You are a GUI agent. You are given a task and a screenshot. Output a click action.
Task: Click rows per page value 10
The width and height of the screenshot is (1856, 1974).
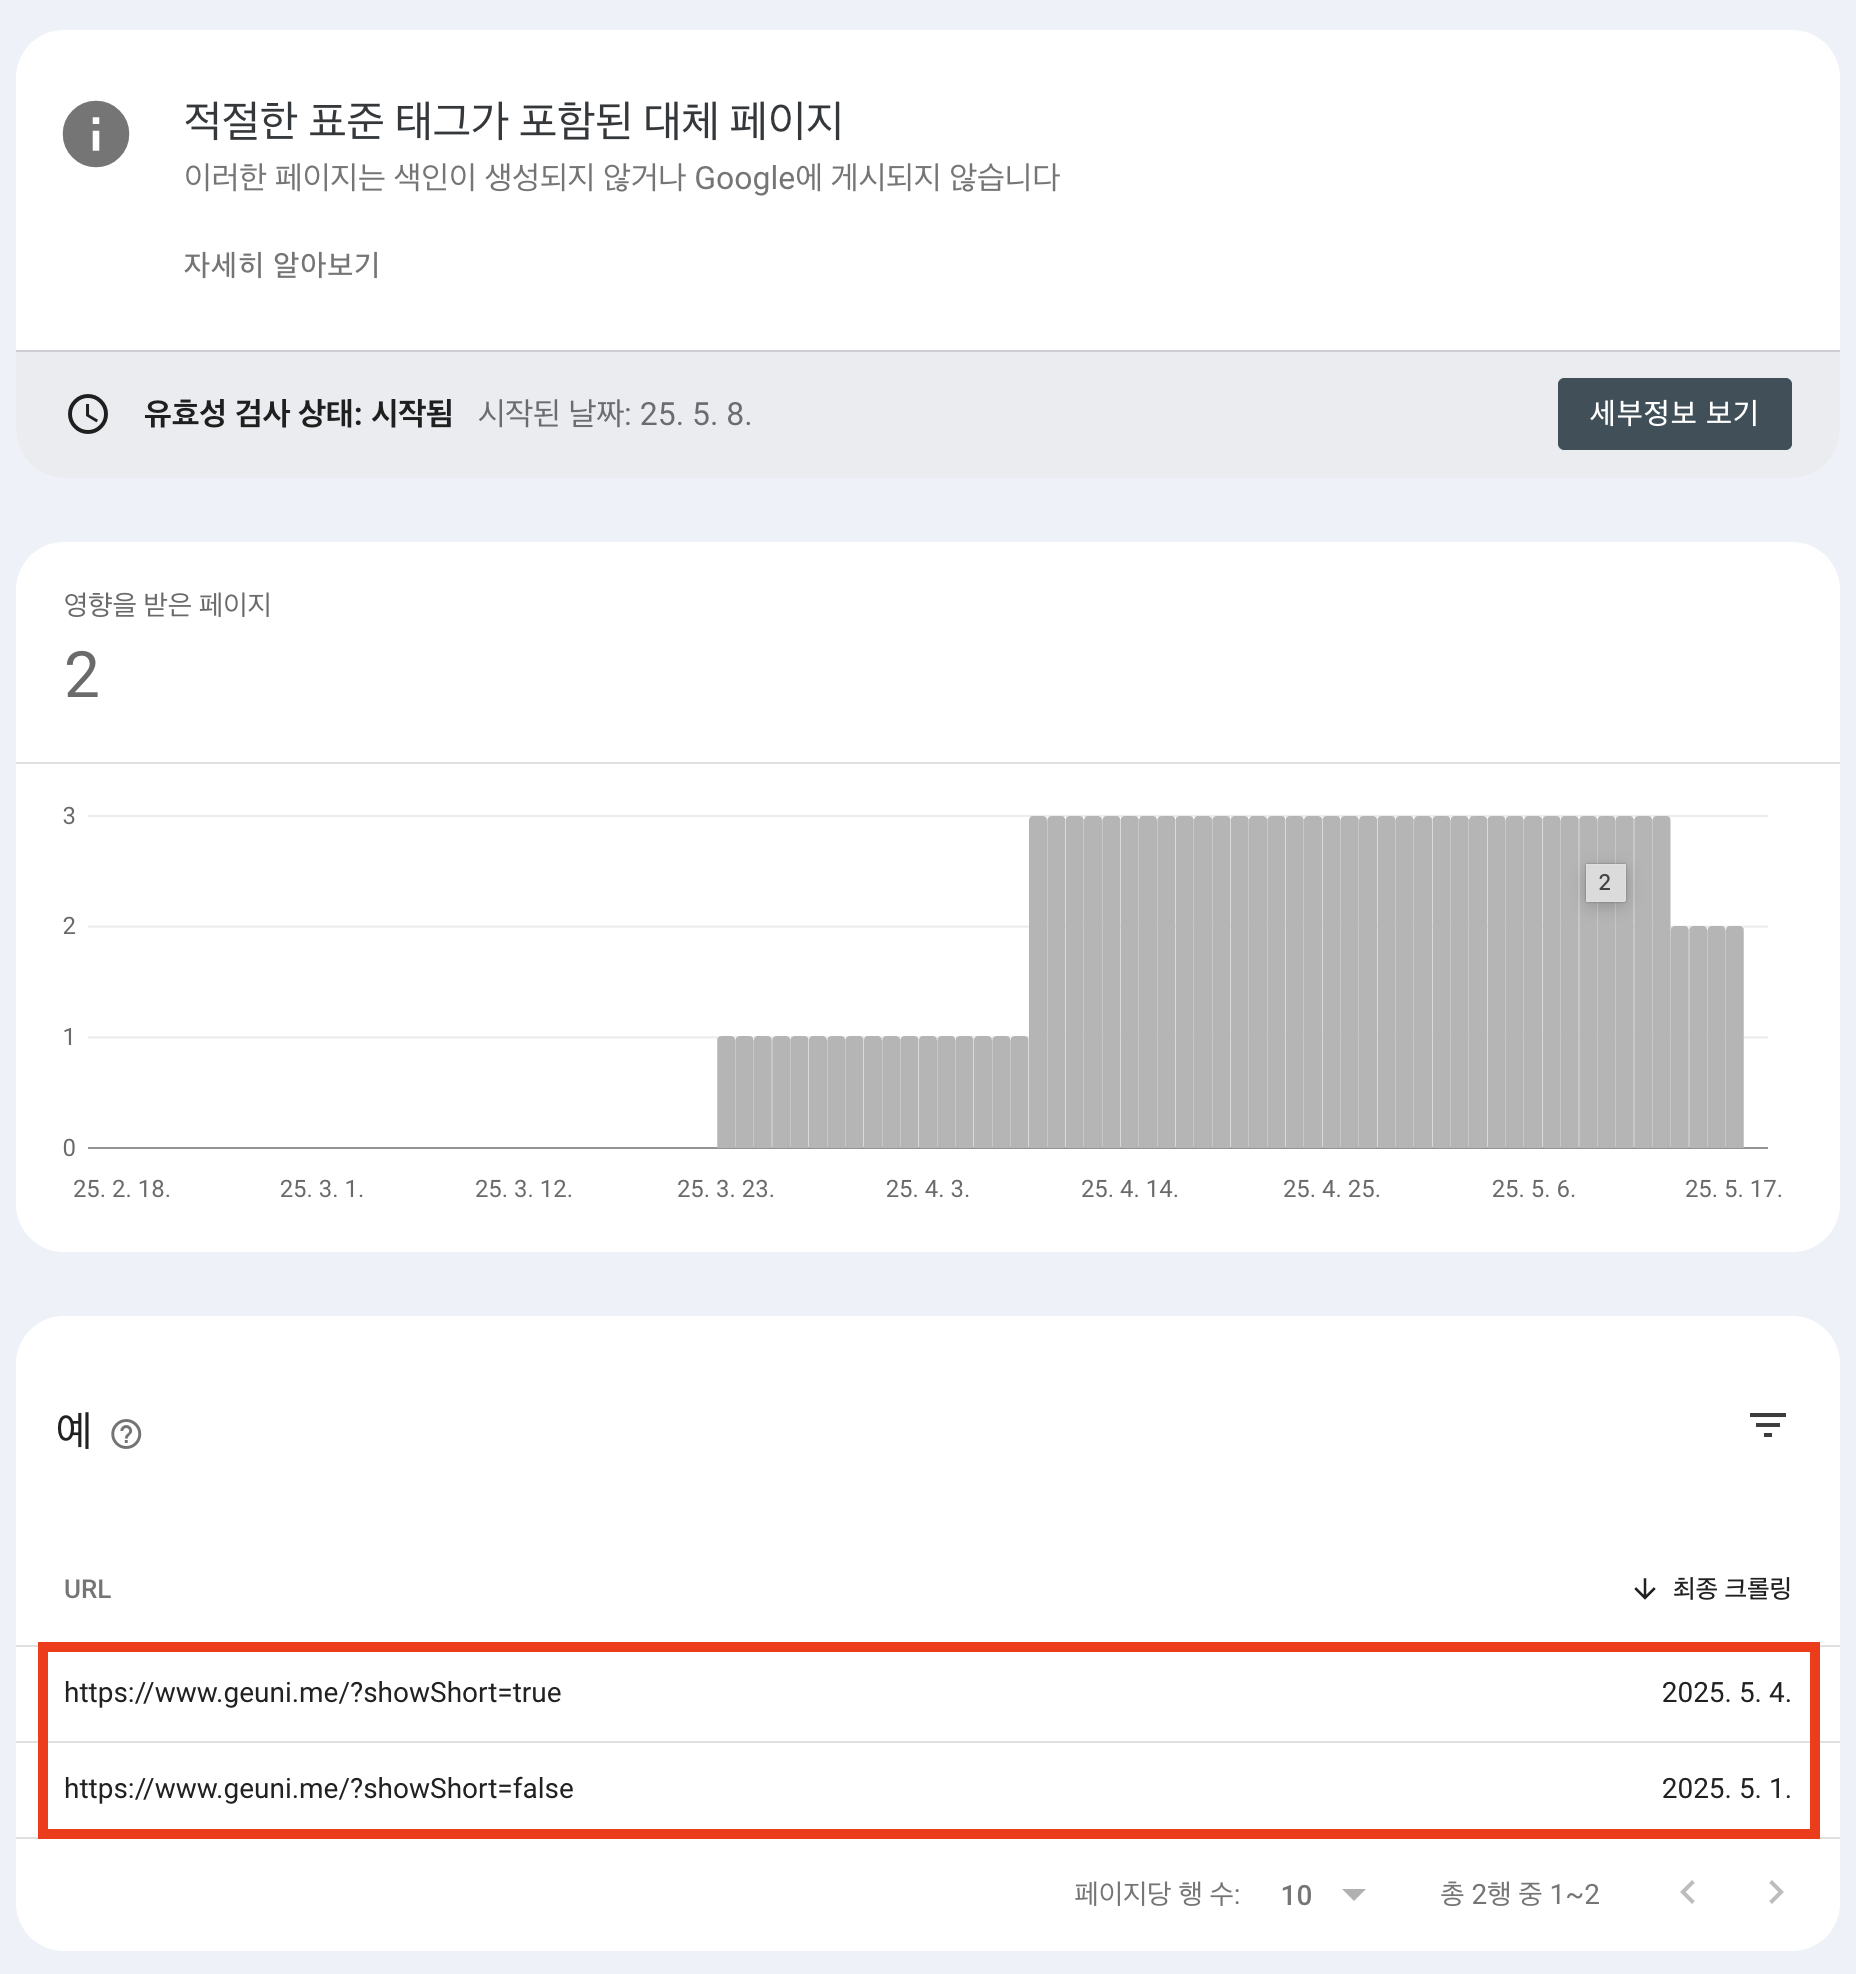pyautogui.click(x=1296, y=1895)
